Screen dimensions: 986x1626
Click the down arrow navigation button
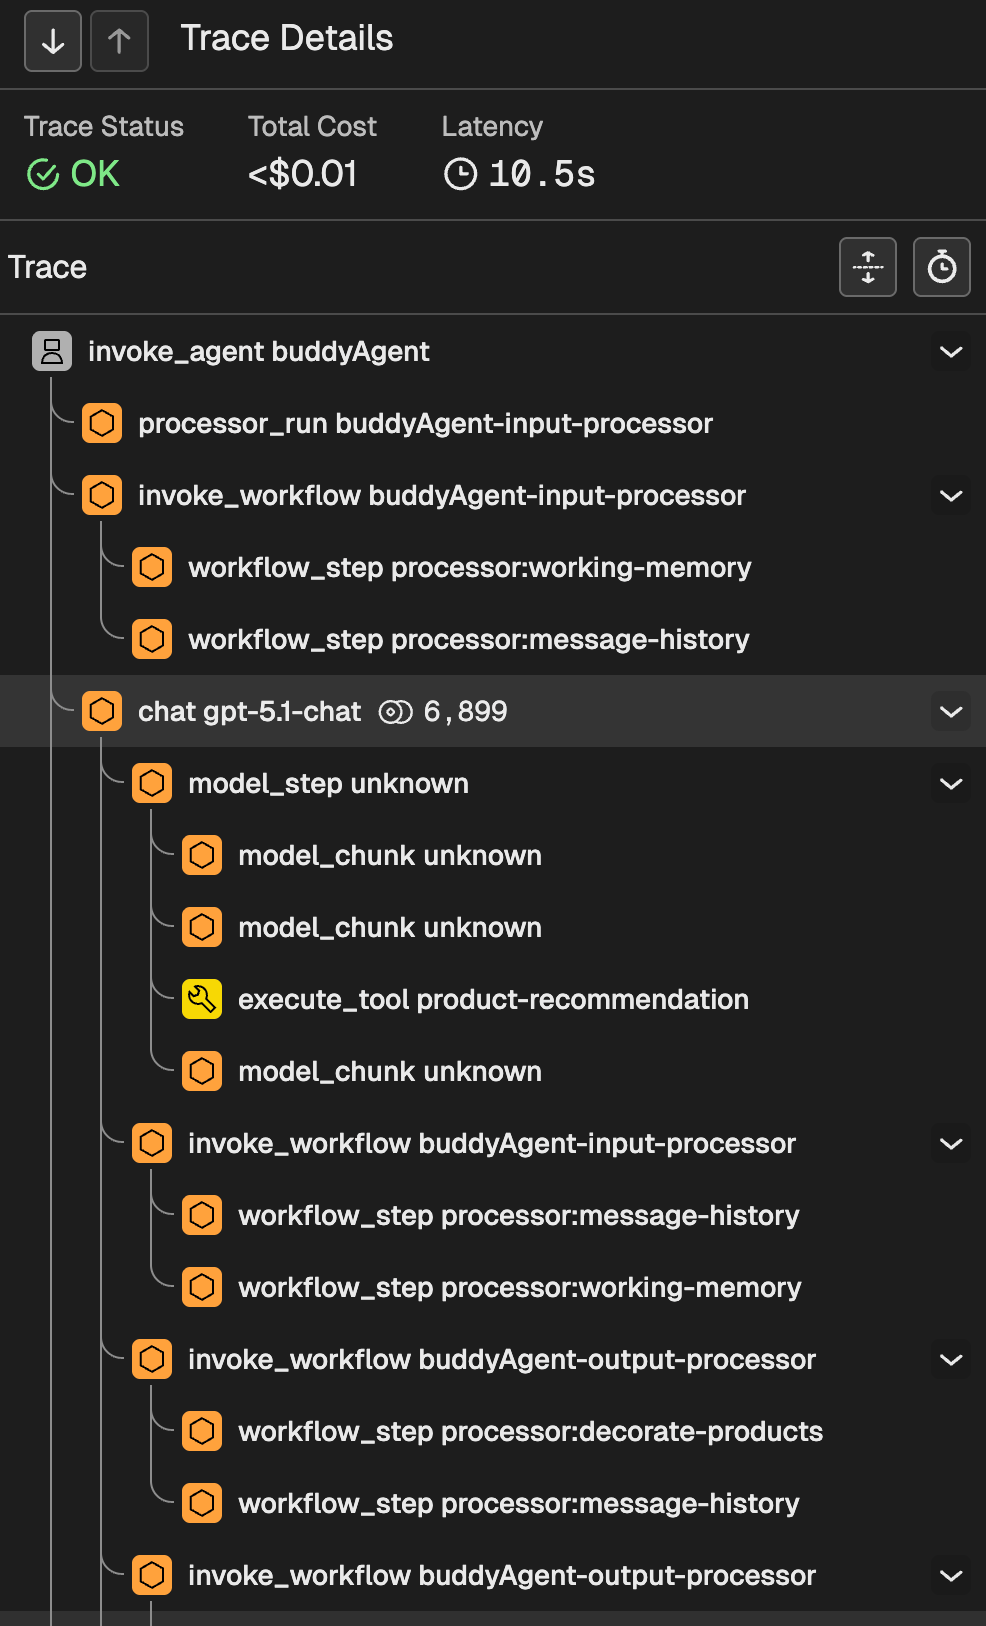click(x=53, y=41)
